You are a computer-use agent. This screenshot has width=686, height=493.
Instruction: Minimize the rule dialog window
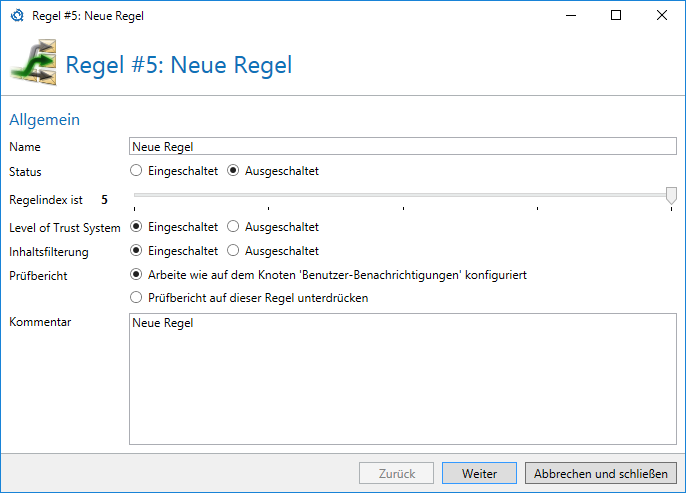click(x=571, y=15)
